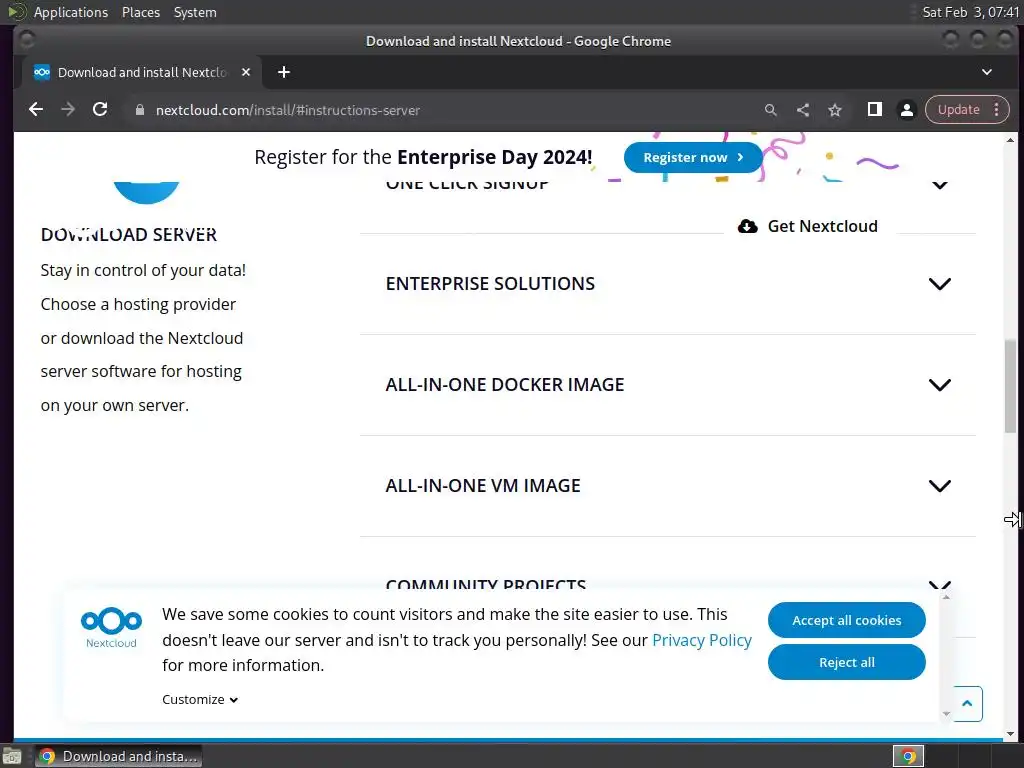1024x768 pixels.
Task: Open Customize cookie options
Action: pos(200,699)
